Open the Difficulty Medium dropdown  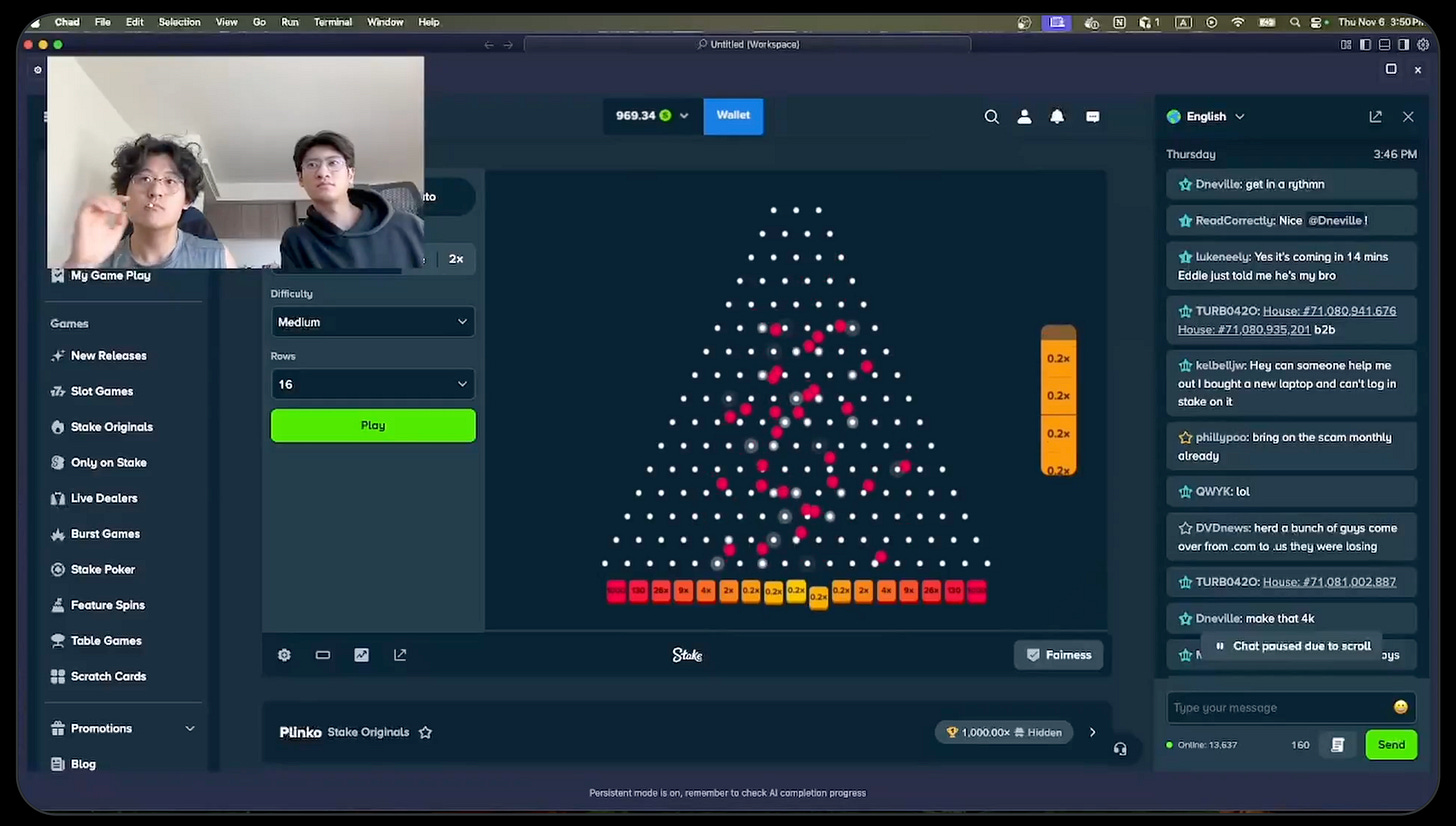click(x=373, y=322)
